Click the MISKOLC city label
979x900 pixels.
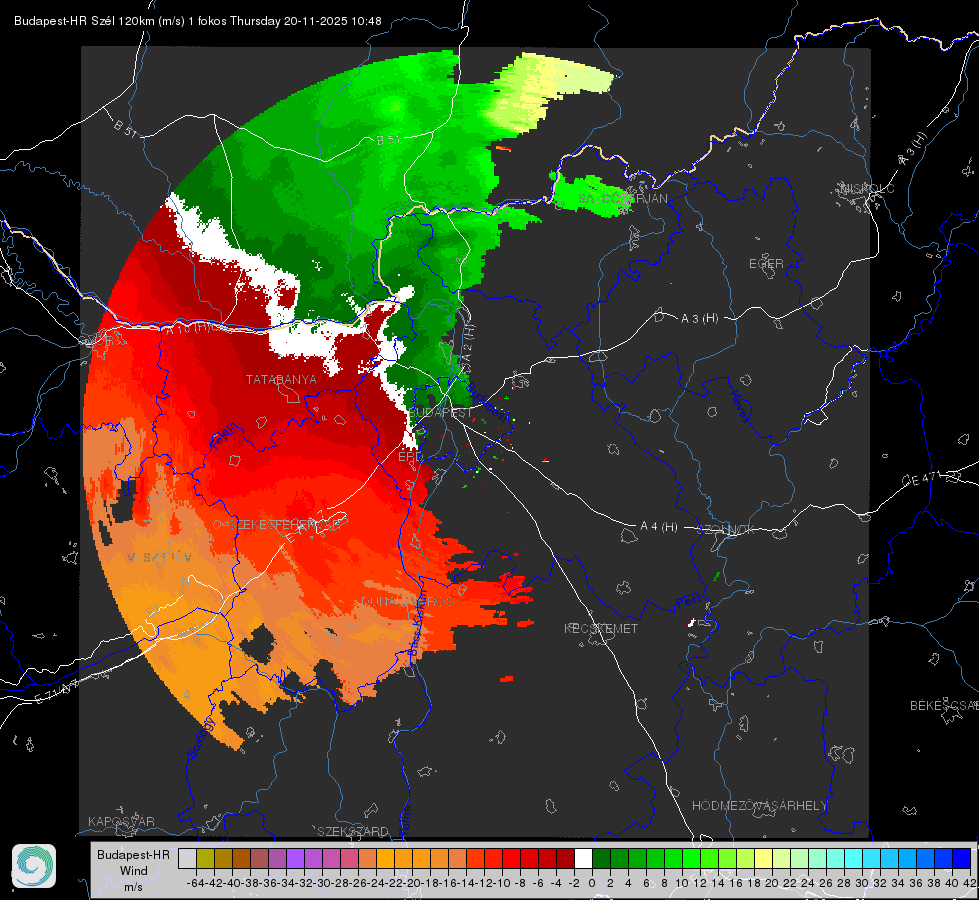pos(867,188)
